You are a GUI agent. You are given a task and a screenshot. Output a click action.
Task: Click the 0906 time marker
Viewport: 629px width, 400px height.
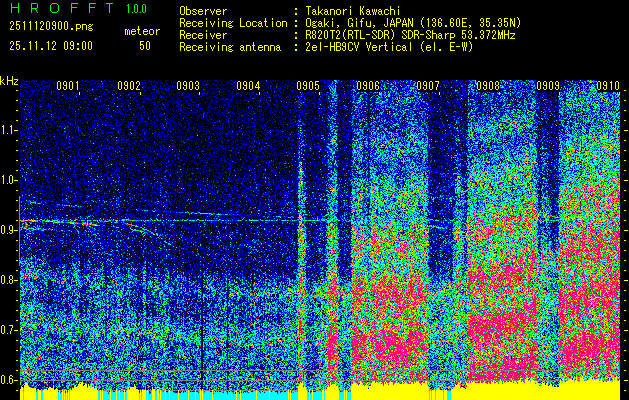[x=368, y=85]
